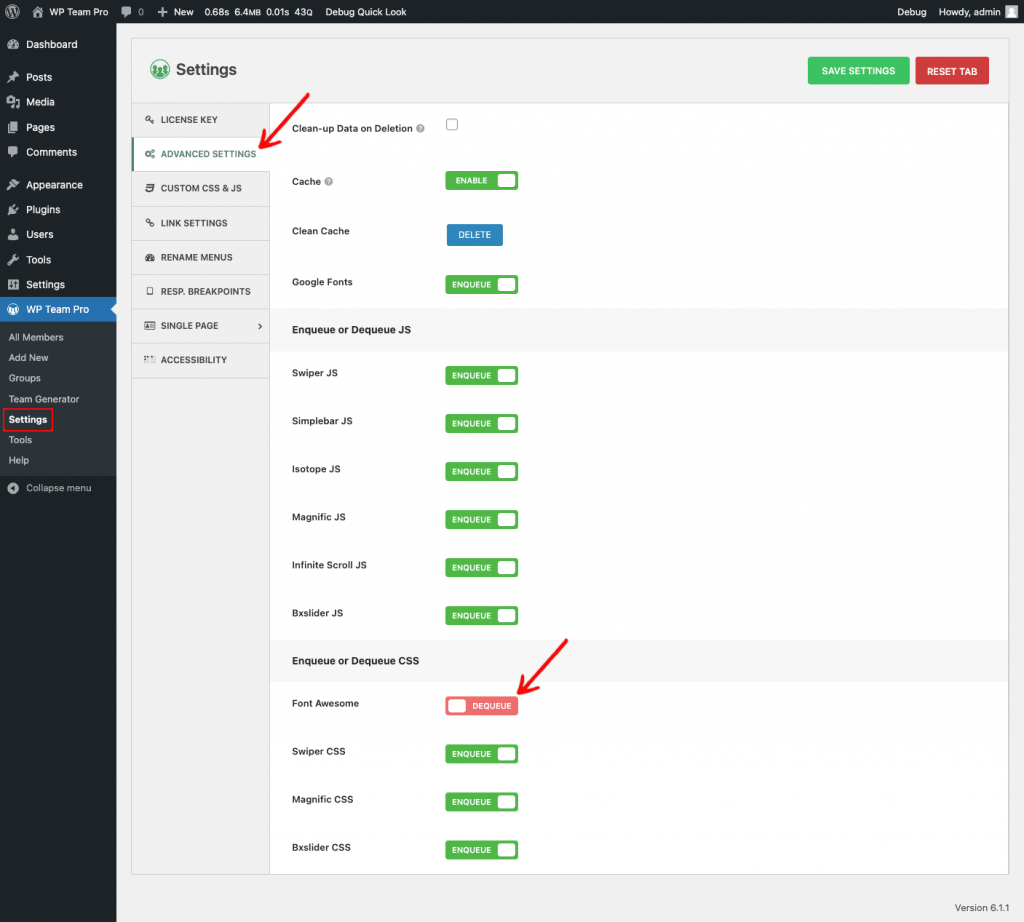The height and width of the screenshot is (922, 1024).
Task: Click the WordPress logo icon
Action: (x=12, y=12)
